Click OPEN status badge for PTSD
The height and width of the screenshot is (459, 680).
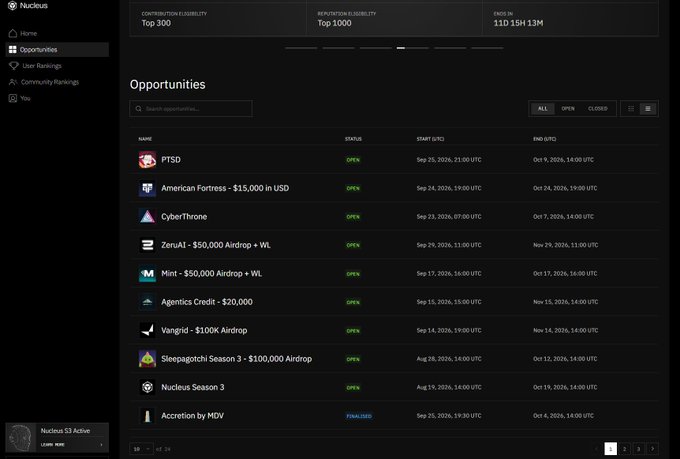click(x=353, y=160)
